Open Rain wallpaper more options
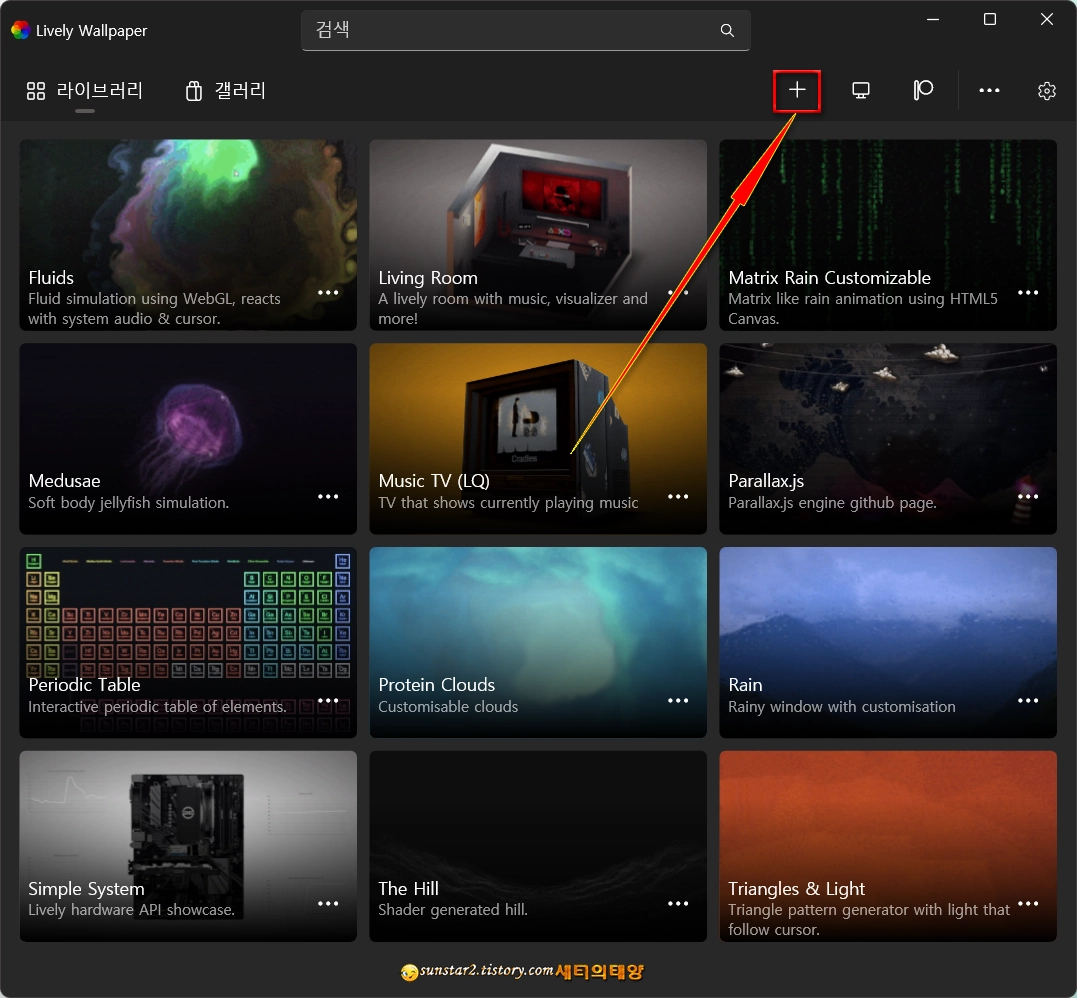This screenshot has width=1077, height=998. [x=1028, y=701]
